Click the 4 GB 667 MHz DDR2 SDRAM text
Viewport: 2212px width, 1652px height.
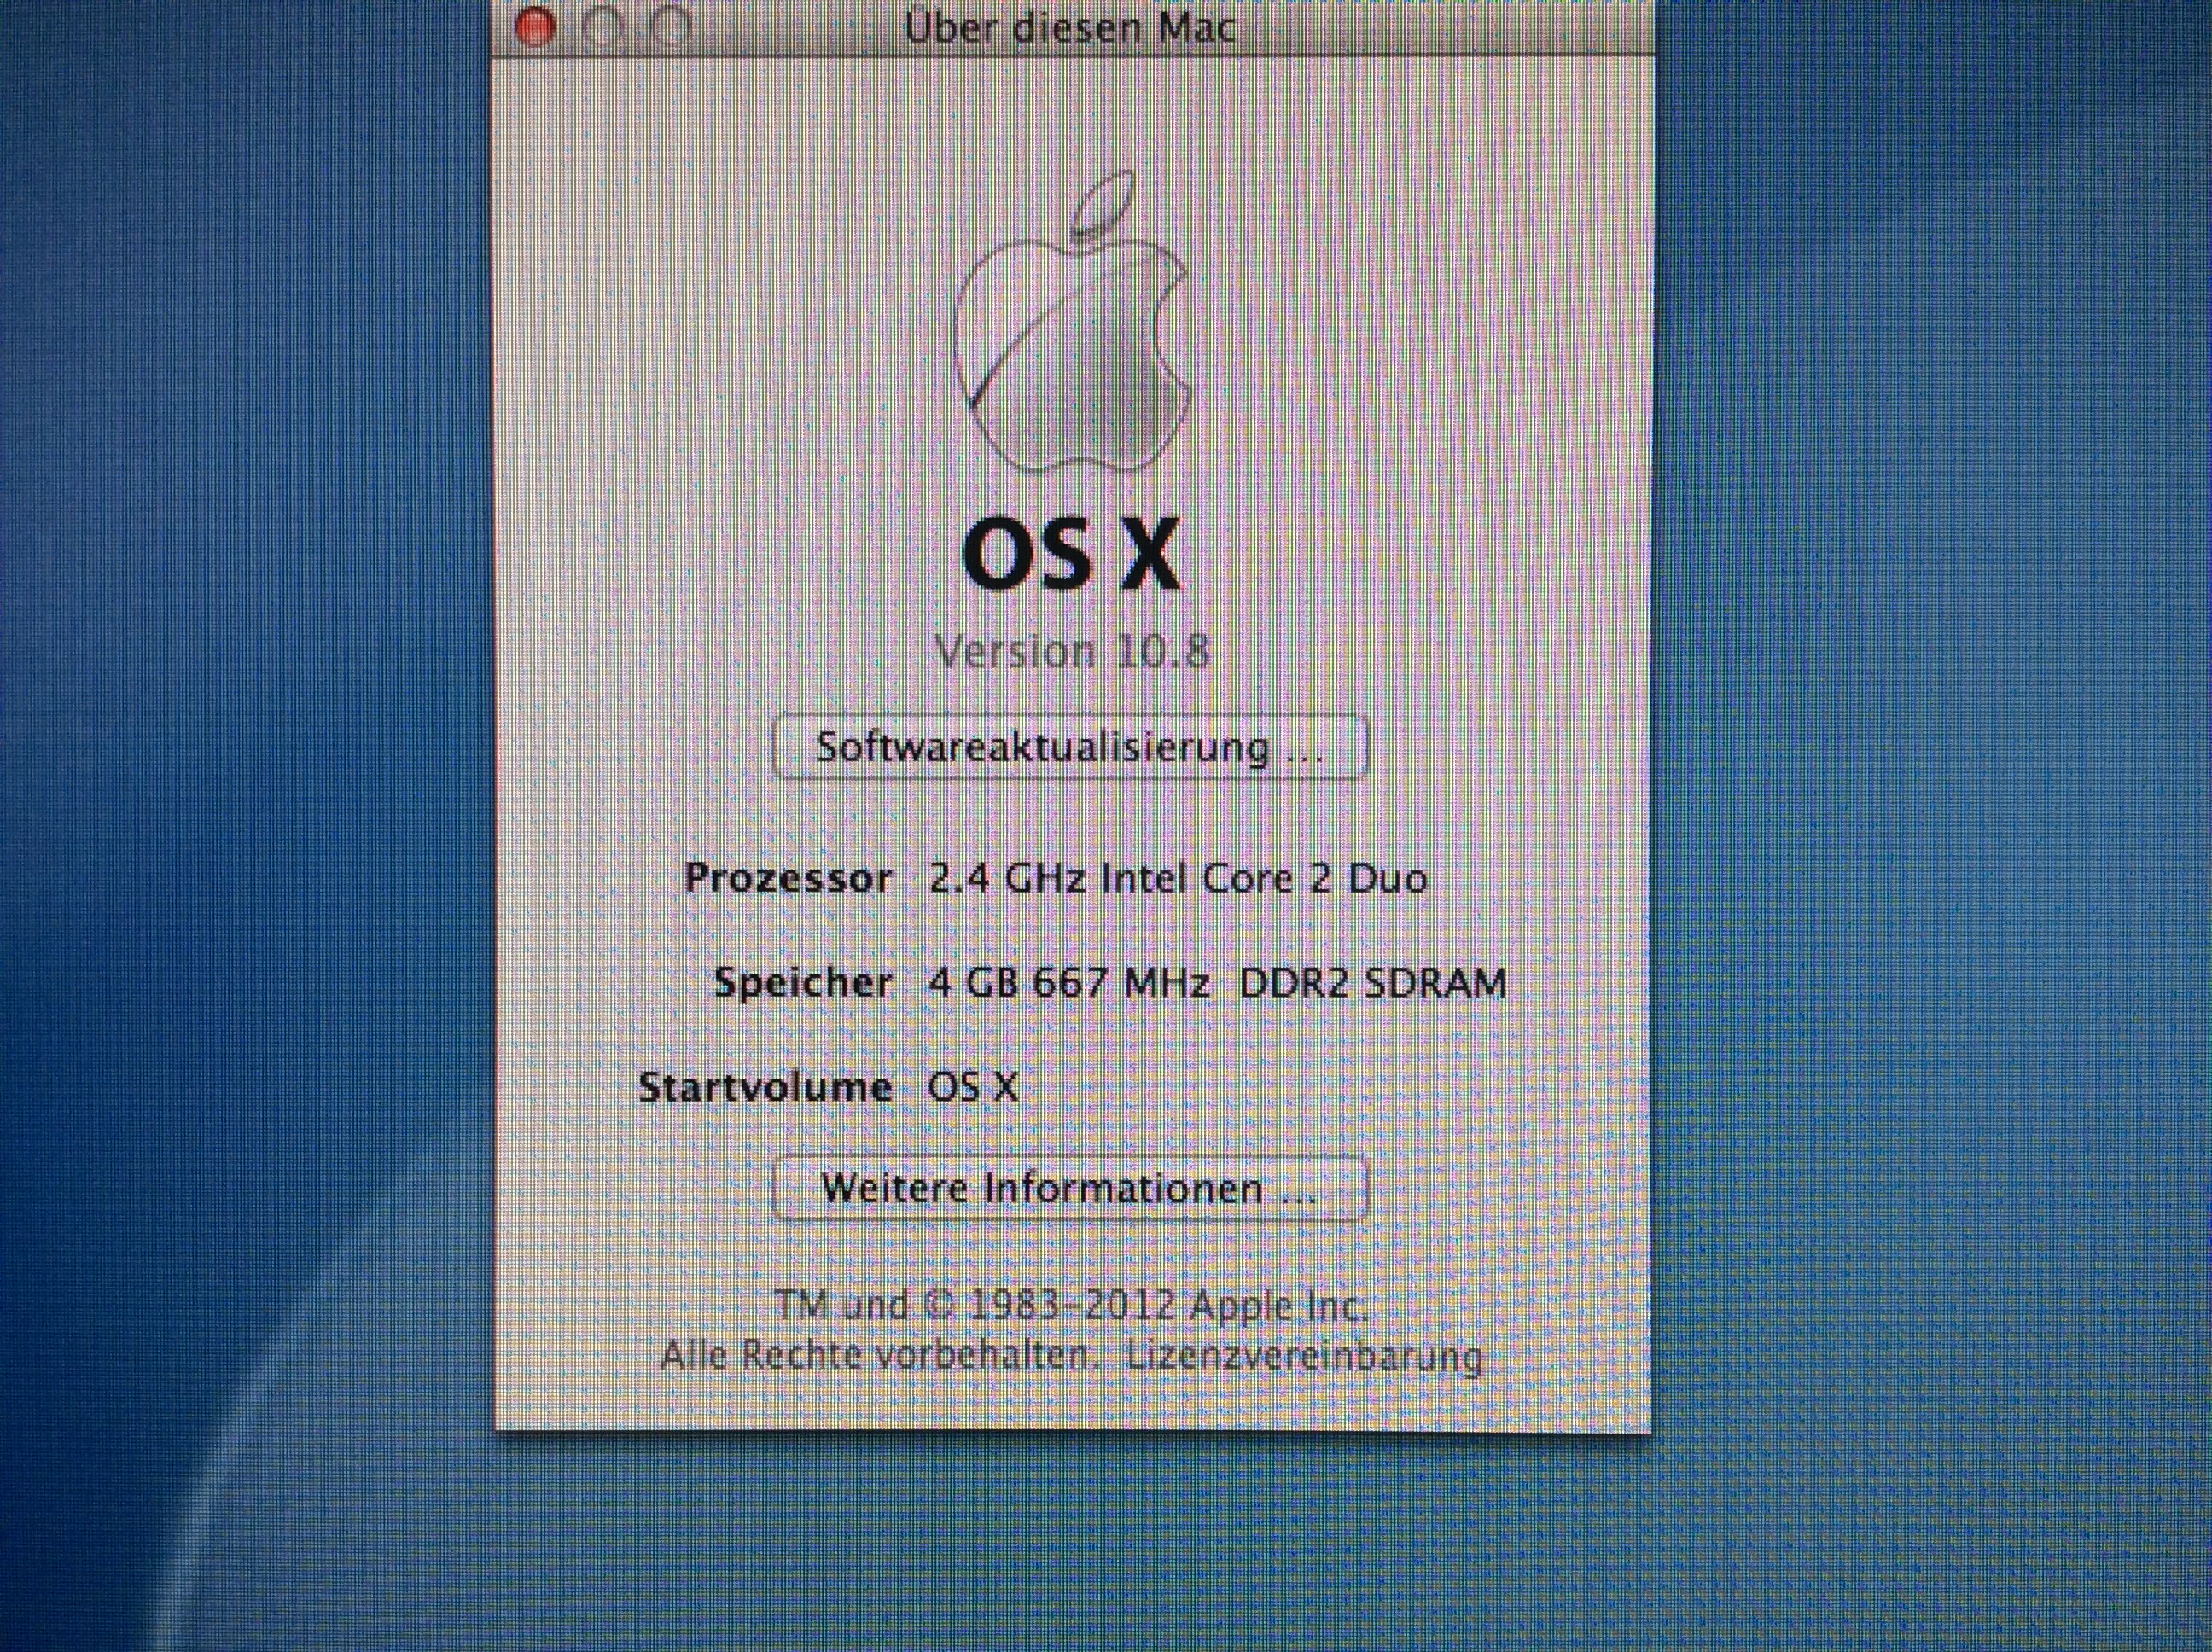1217,983
